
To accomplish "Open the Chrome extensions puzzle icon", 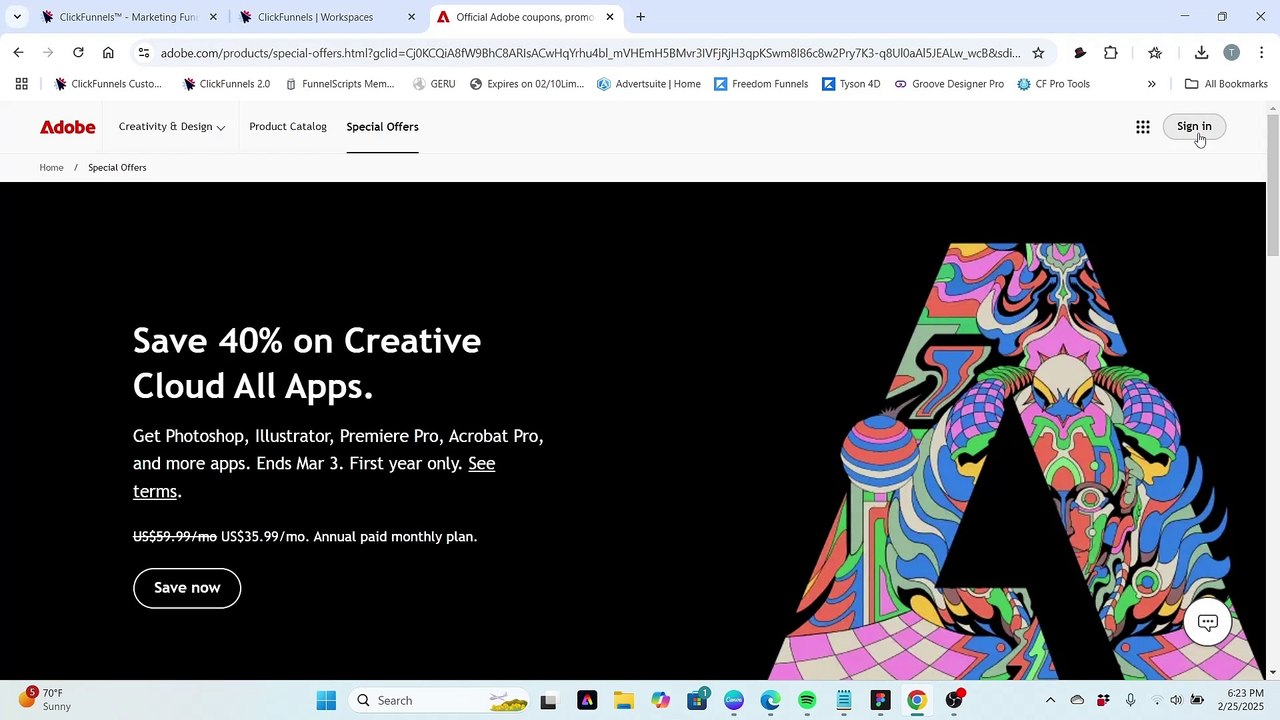I will [1111, 53].
